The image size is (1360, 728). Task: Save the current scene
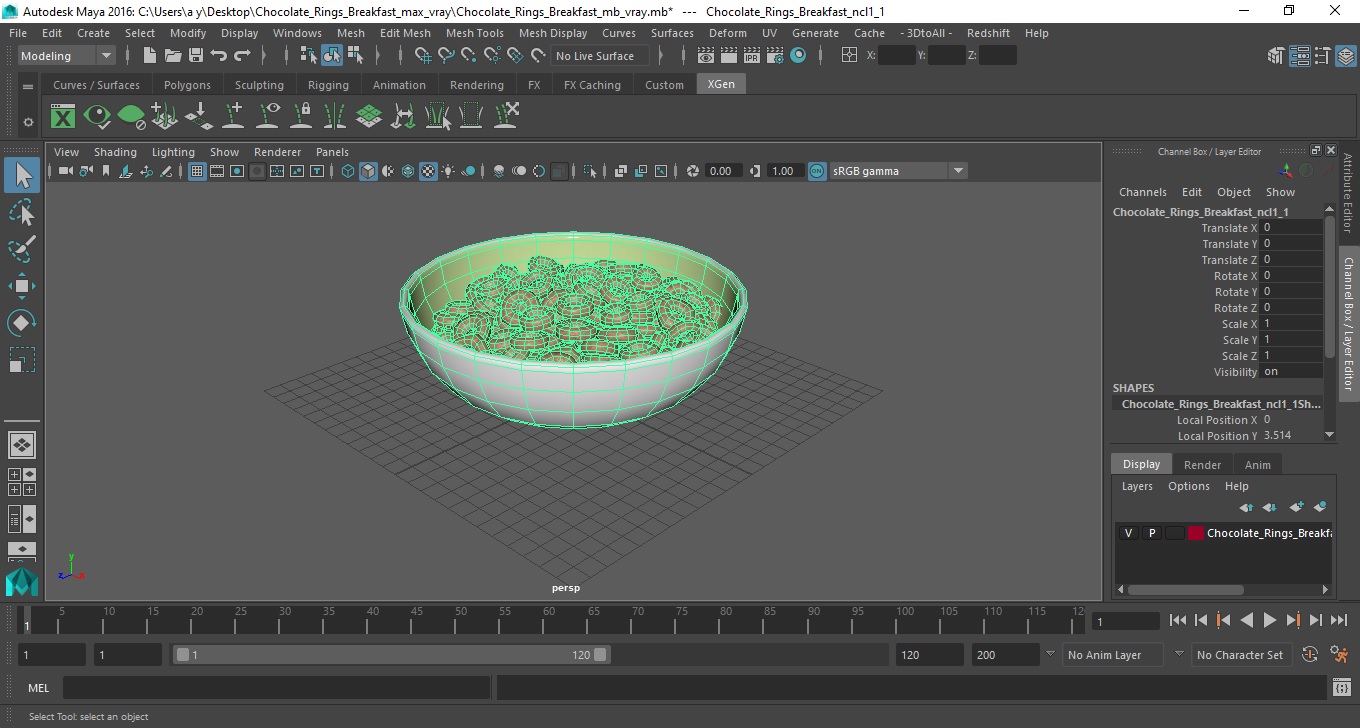coord(195,56)
